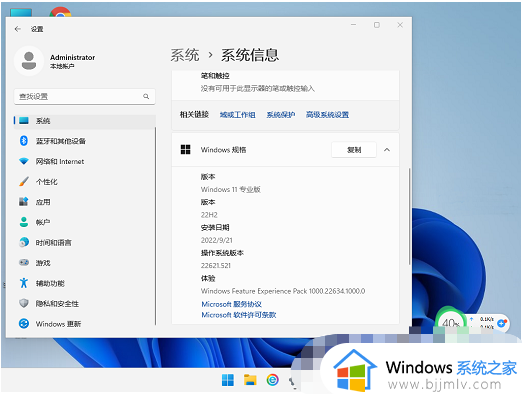
Task: Open the 系统保护 link
Action: [281, 115]
